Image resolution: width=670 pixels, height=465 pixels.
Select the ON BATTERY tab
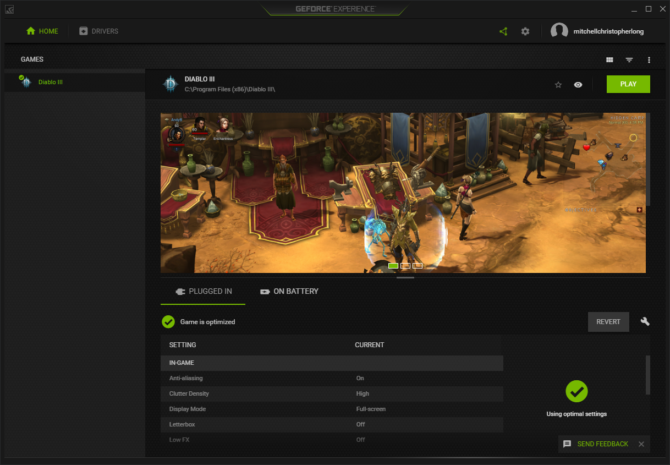click(289, 291)
